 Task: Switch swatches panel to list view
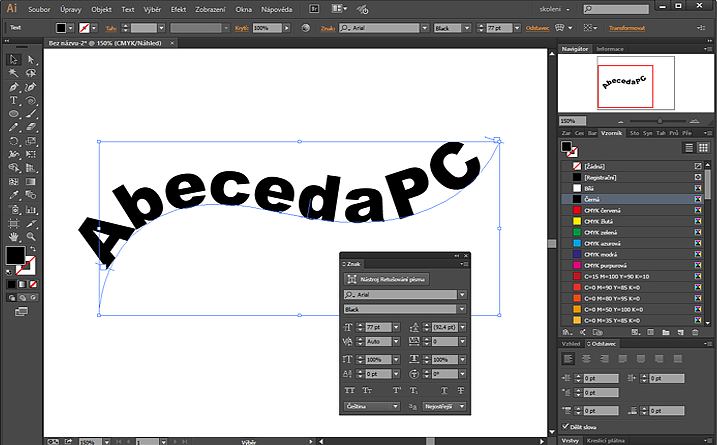click(x=689, y=147)
